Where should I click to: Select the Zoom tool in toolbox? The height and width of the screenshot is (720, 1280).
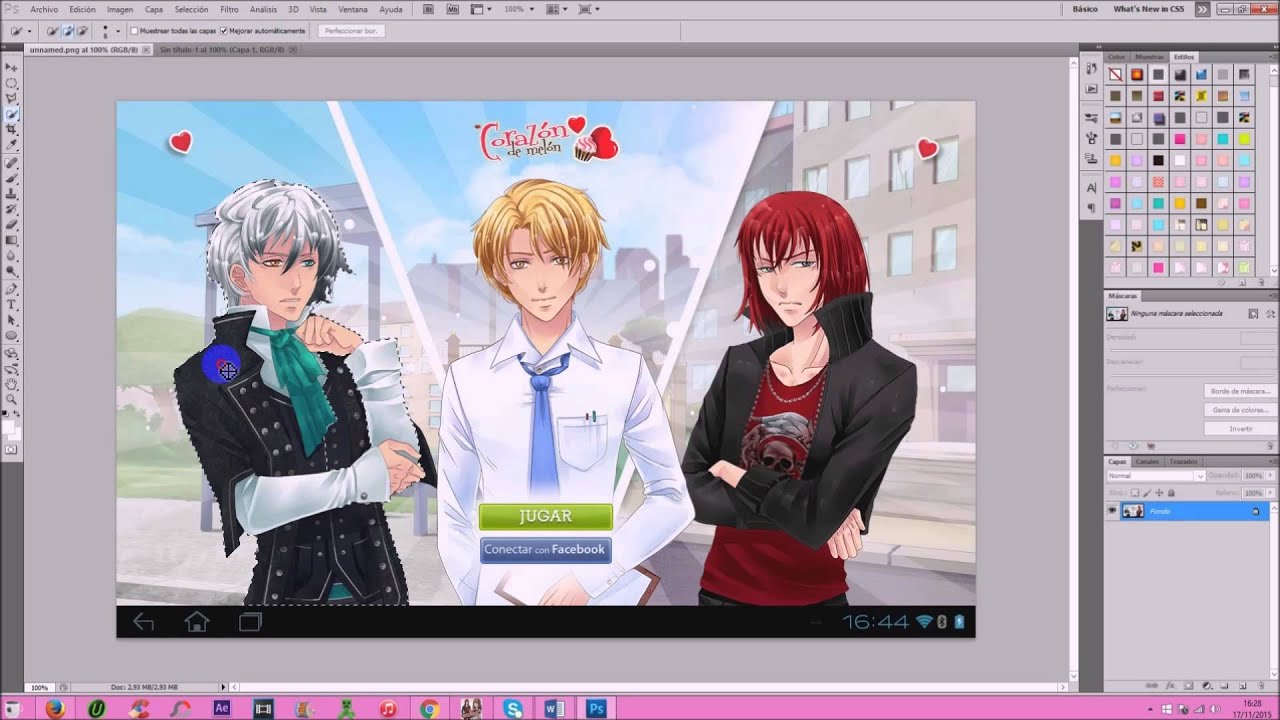point(12,400)
